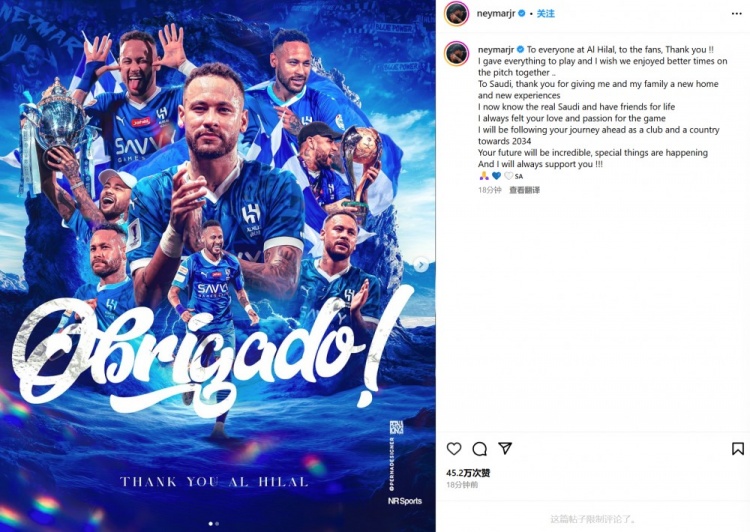750x532 pixels.
Task: Follow neymarjr using the 关注 button
Action: (545, 13)
